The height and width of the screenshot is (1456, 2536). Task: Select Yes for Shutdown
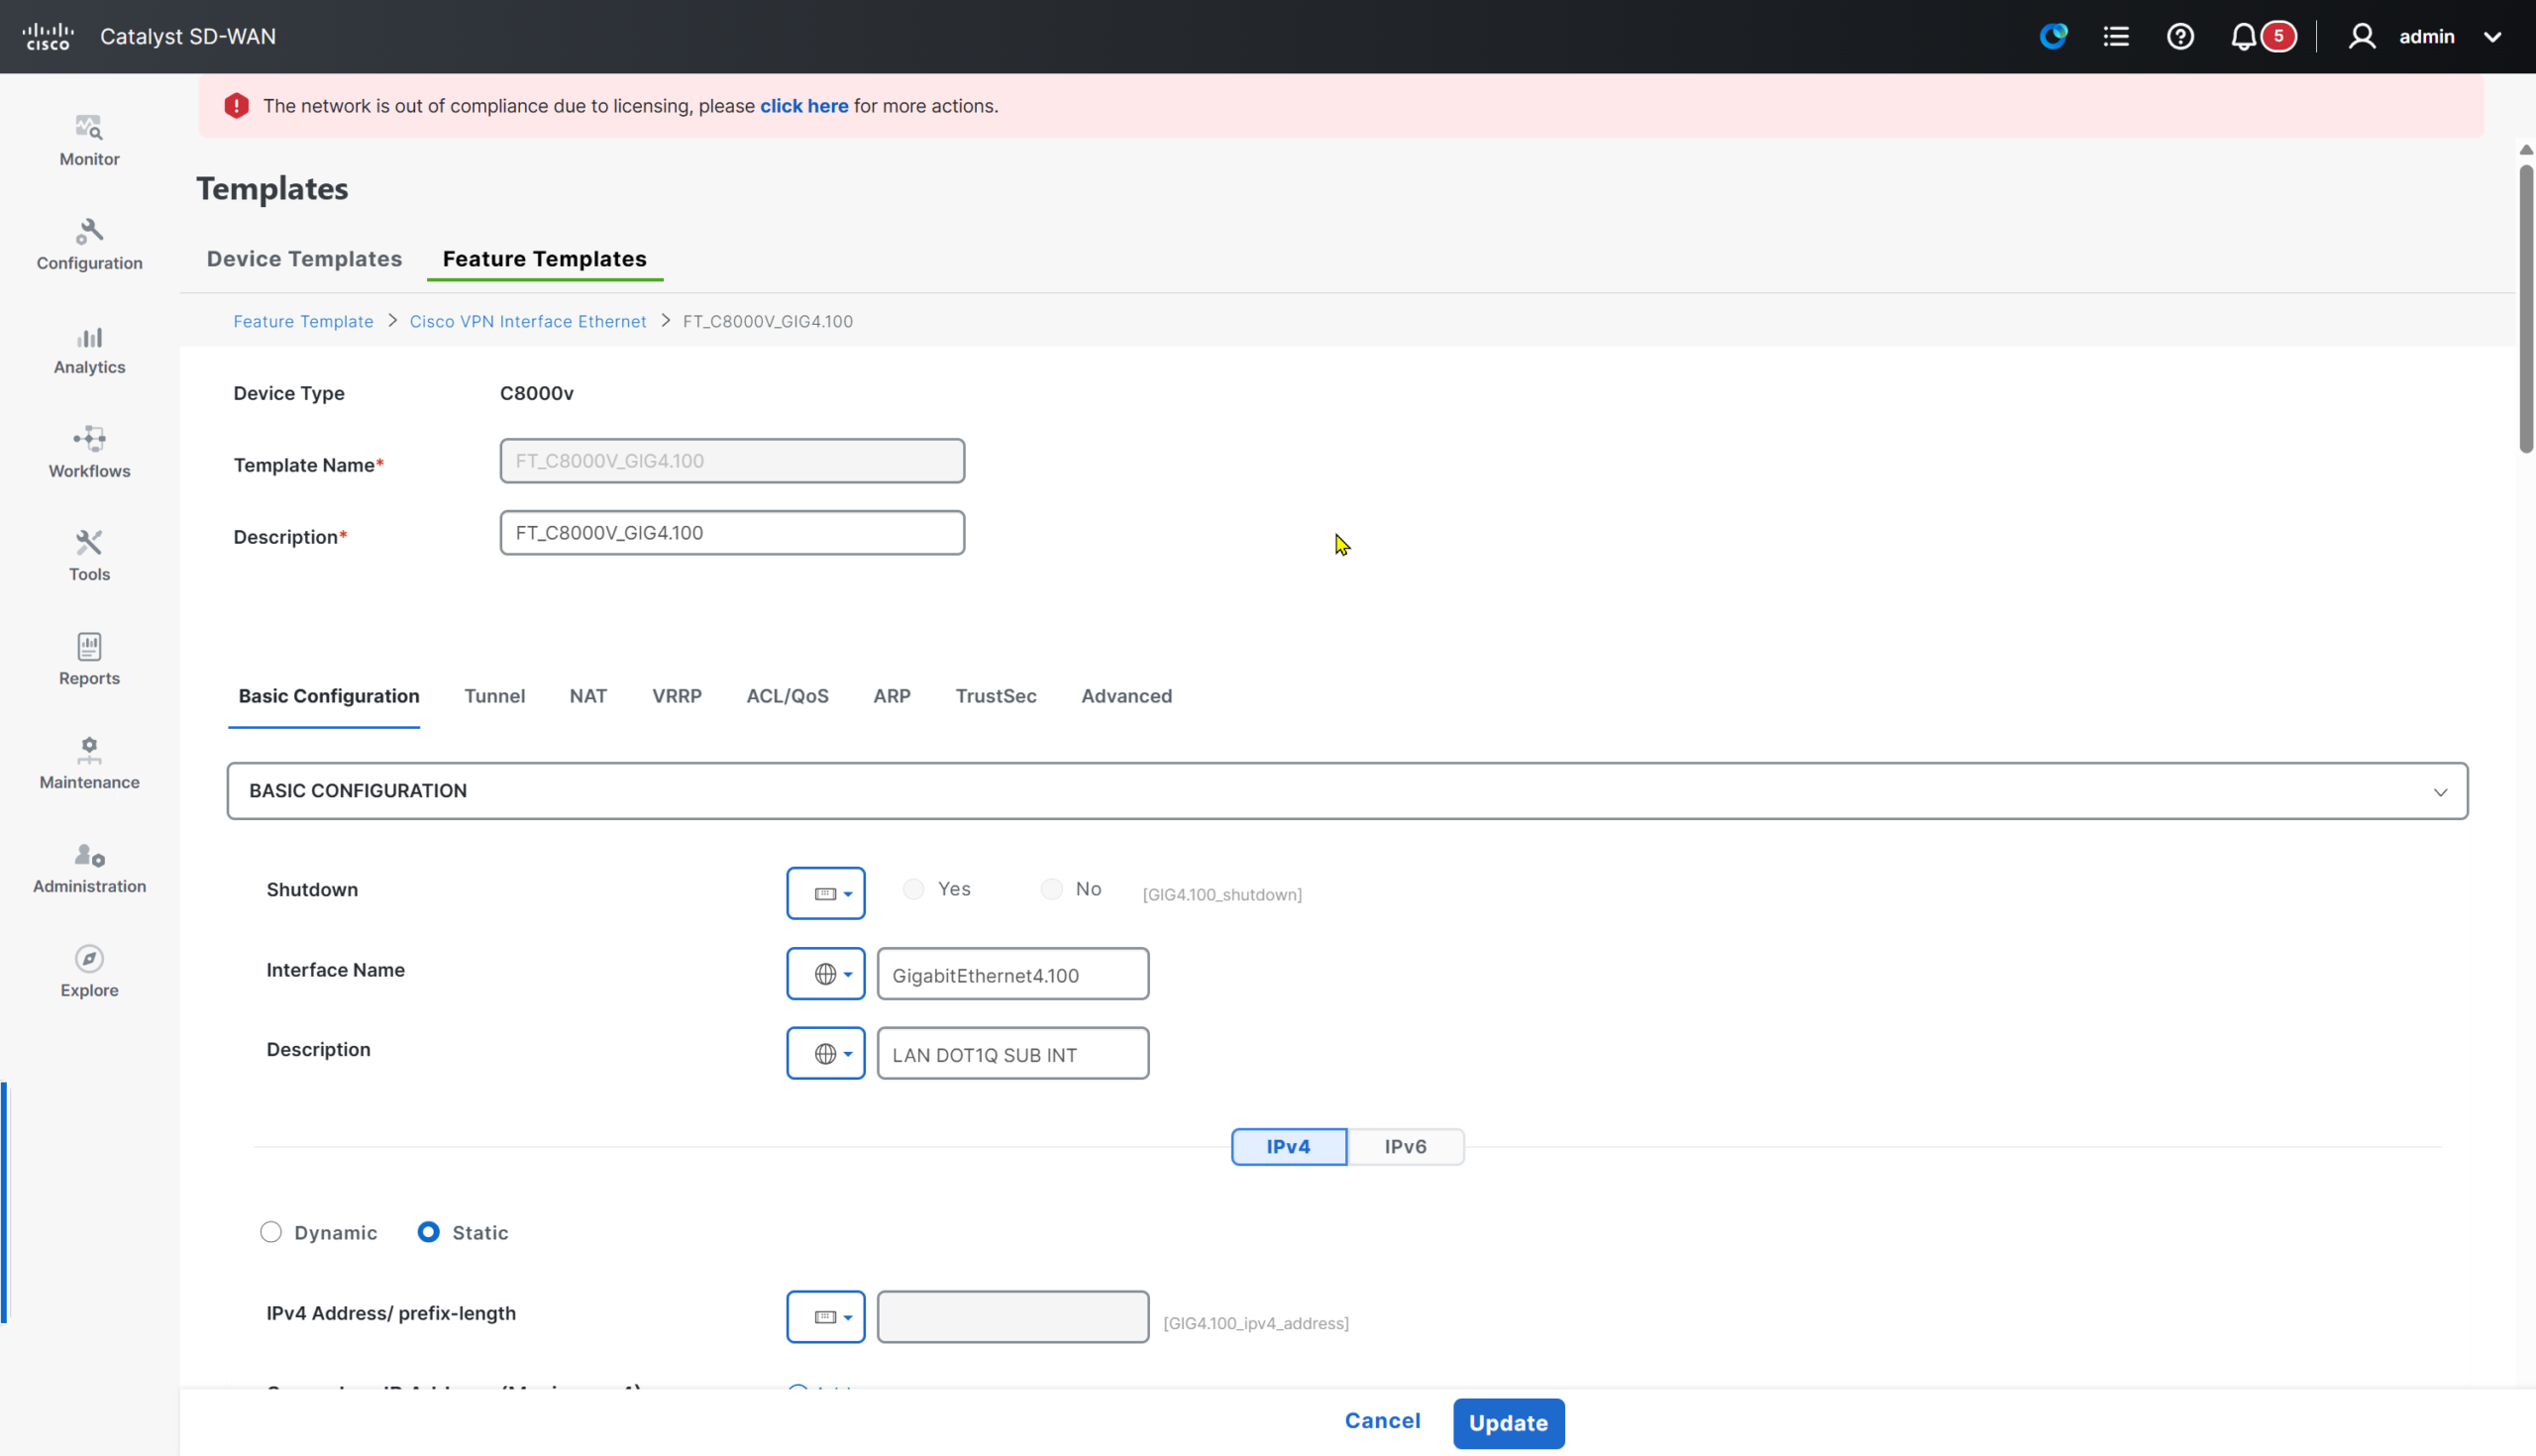pos(913,889)
